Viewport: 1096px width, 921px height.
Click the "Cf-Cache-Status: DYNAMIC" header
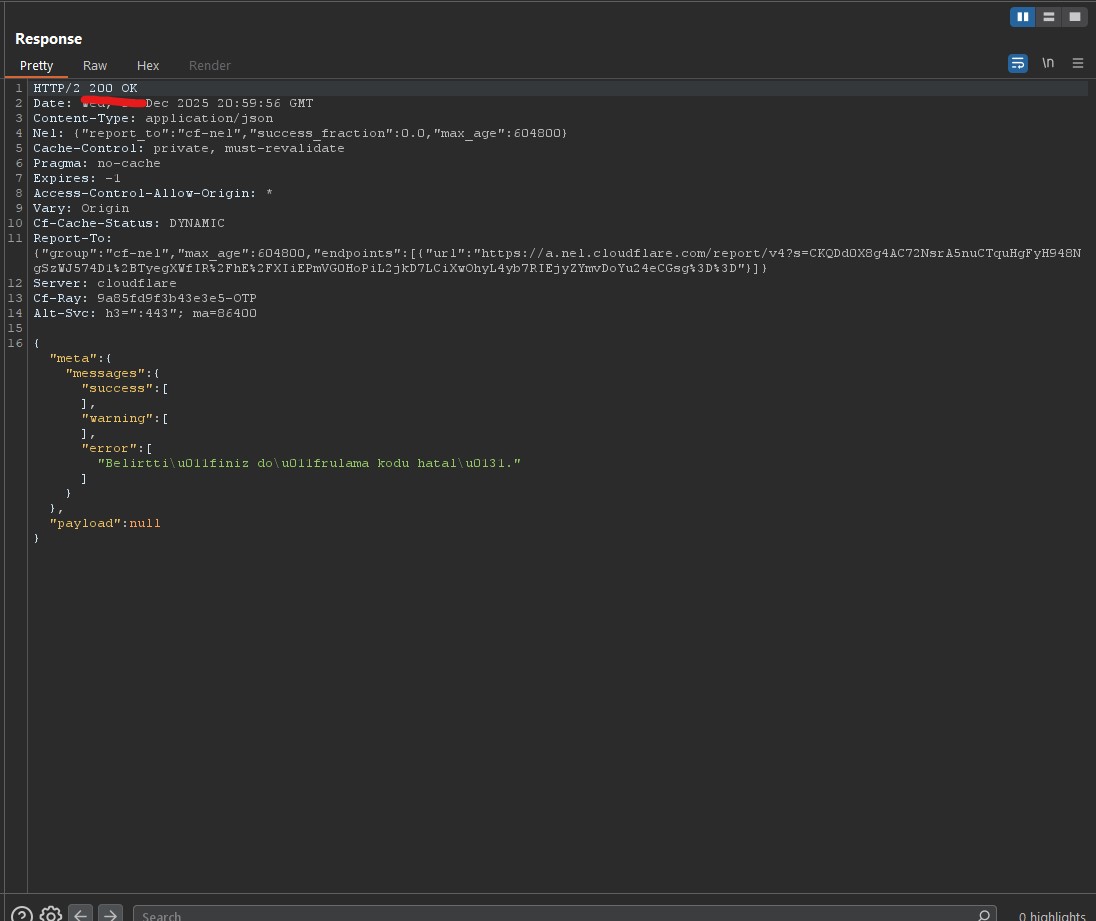click(x=129, y=223)
